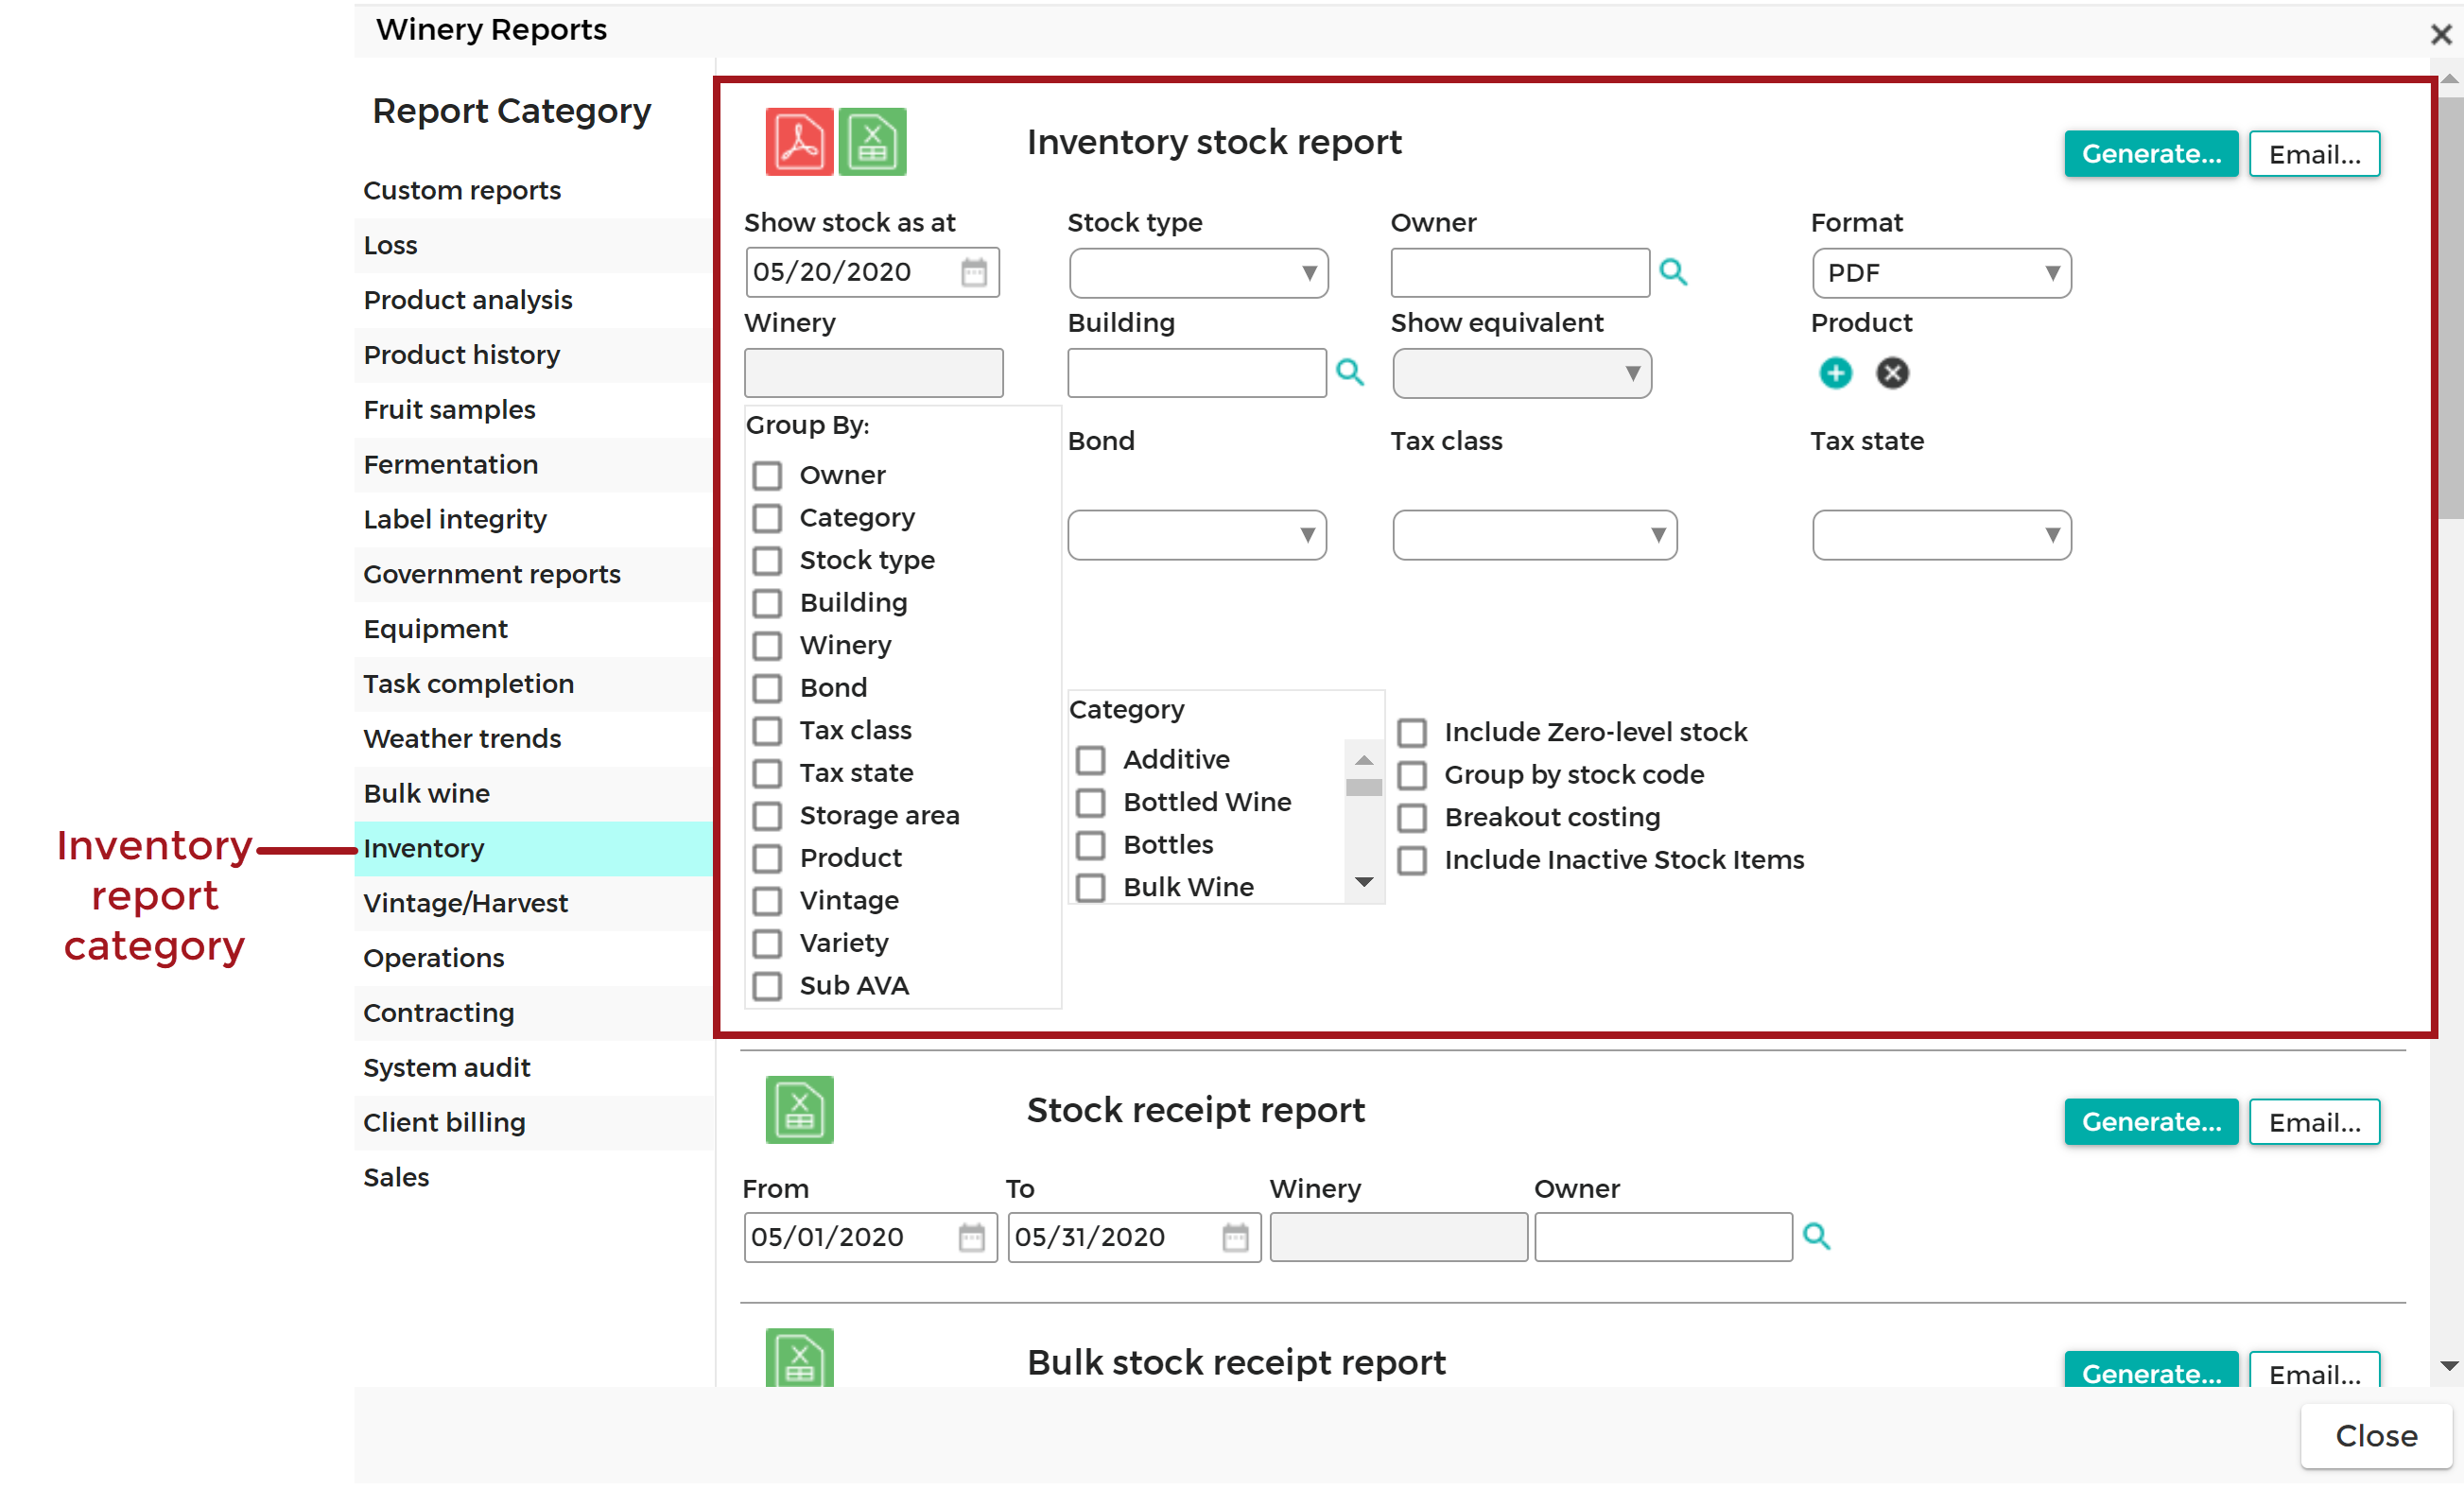Search Building with magnifier icon
Viewport: 2464px width, 1489px height.
point(1350,372)
